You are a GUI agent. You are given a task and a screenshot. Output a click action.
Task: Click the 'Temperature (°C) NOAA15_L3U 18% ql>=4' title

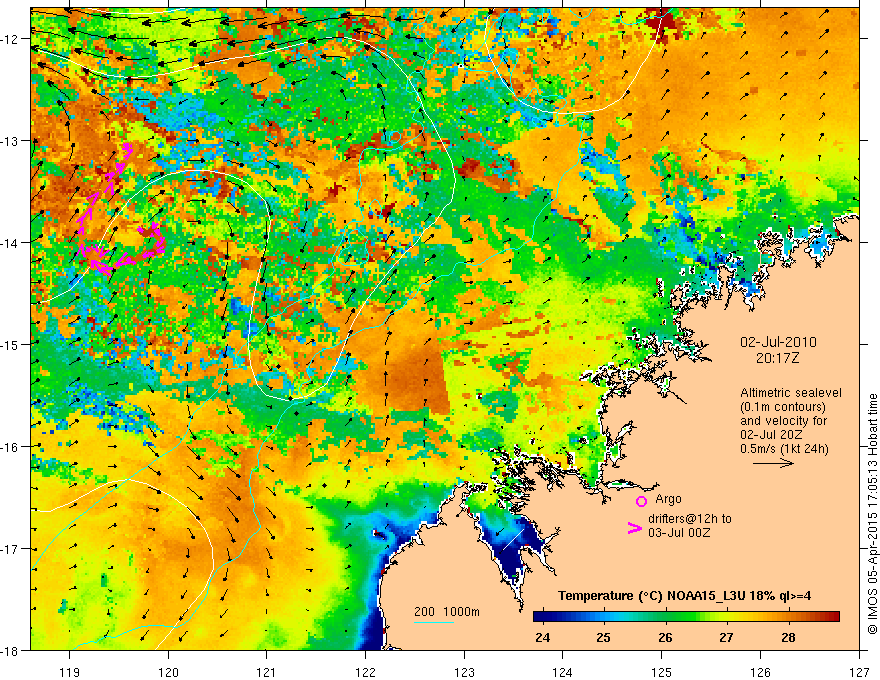684,596
